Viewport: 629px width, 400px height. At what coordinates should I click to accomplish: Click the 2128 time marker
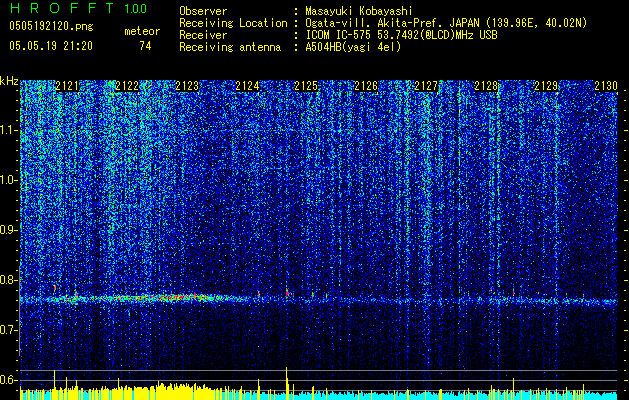486,85
